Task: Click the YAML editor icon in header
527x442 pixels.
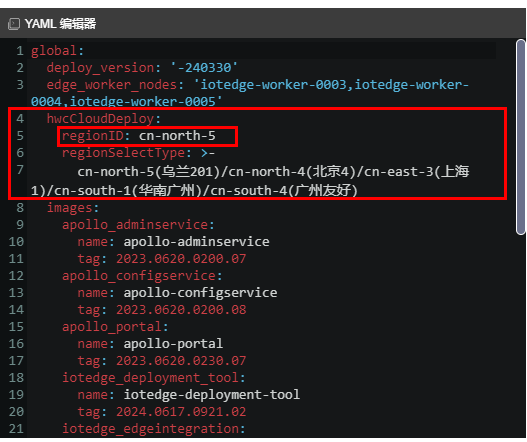Action: point(14,24)
